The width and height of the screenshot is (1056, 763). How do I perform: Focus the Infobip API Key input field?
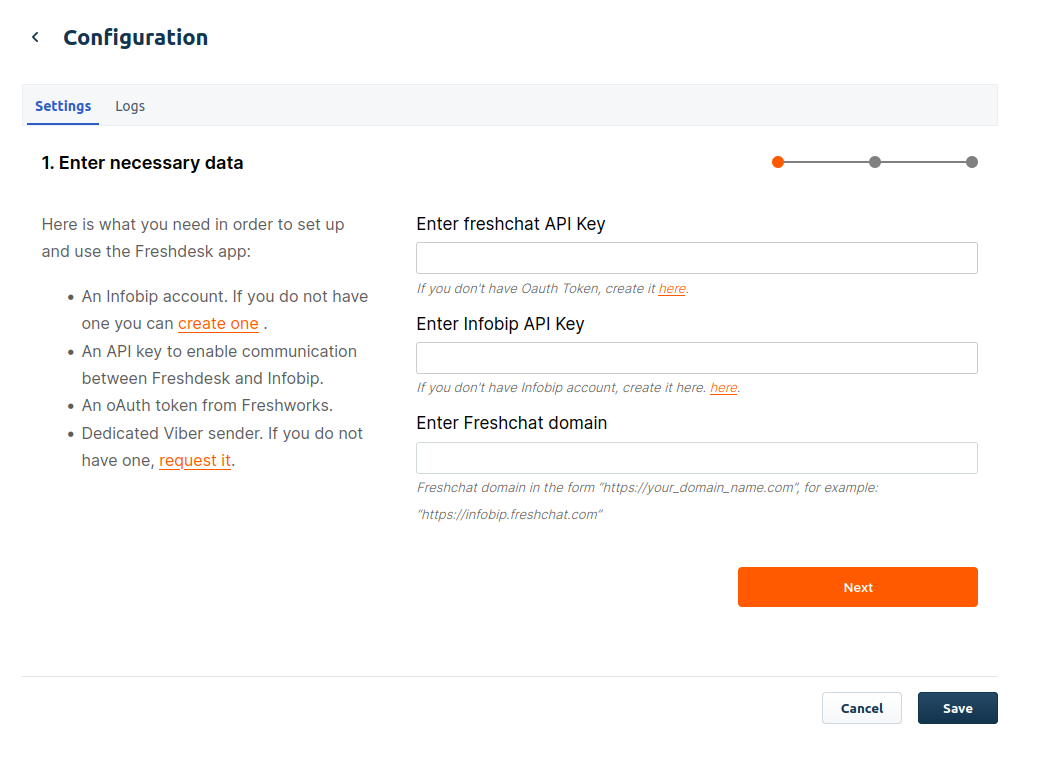click(696, 358)
